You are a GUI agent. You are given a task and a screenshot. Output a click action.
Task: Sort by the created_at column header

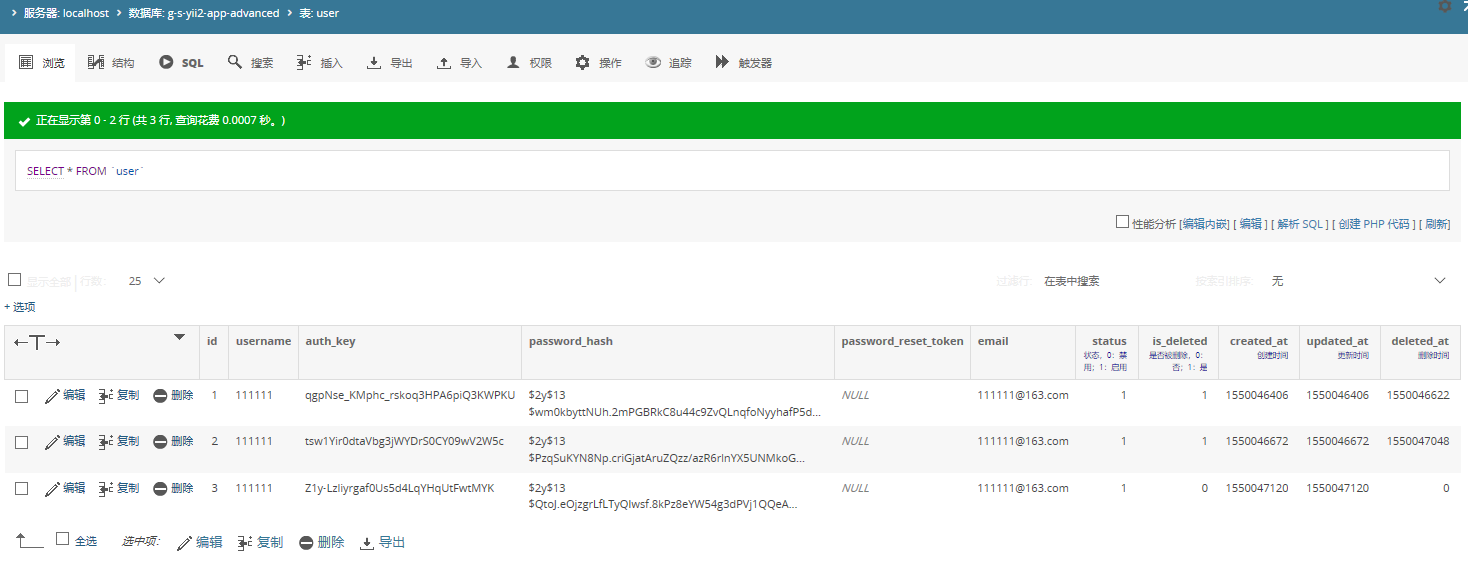1258,341
